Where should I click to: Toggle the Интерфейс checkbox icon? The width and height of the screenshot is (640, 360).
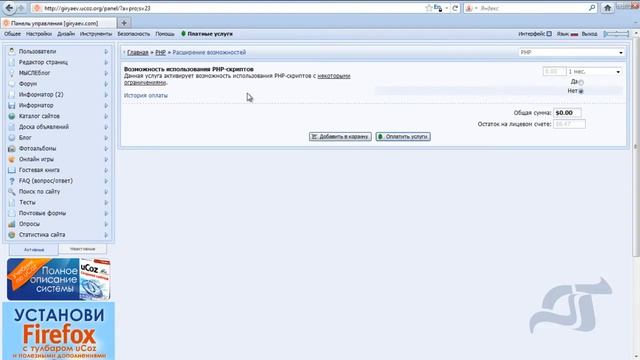[x=549, y=34]
